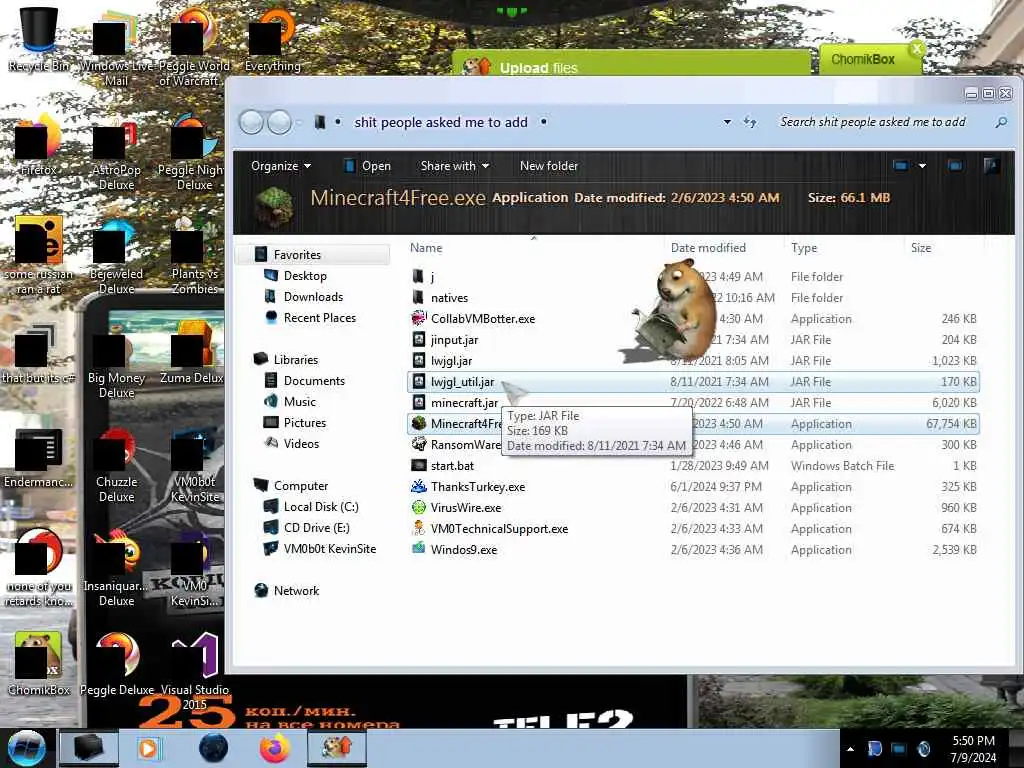Click the change view icon in toolbar
Image resolution: width=1024 pixels, height=768 pixels.
(901, 166)
